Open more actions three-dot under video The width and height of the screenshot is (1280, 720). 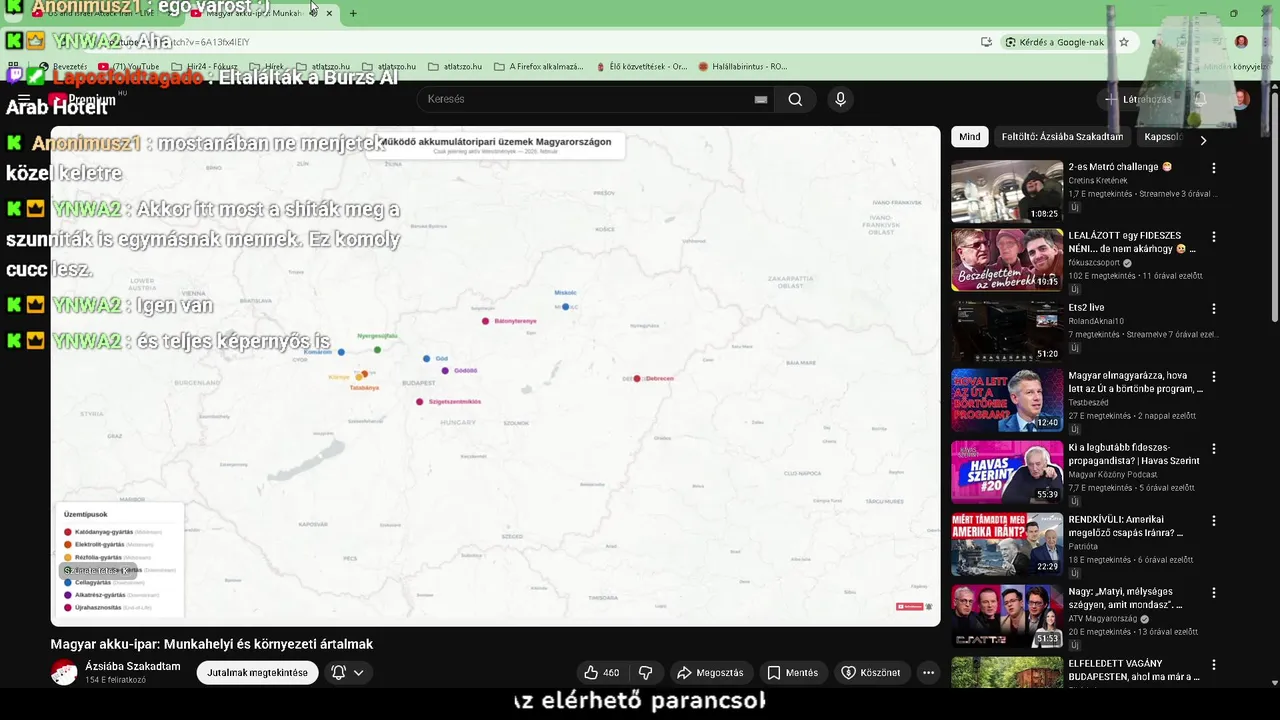[928, 673]
